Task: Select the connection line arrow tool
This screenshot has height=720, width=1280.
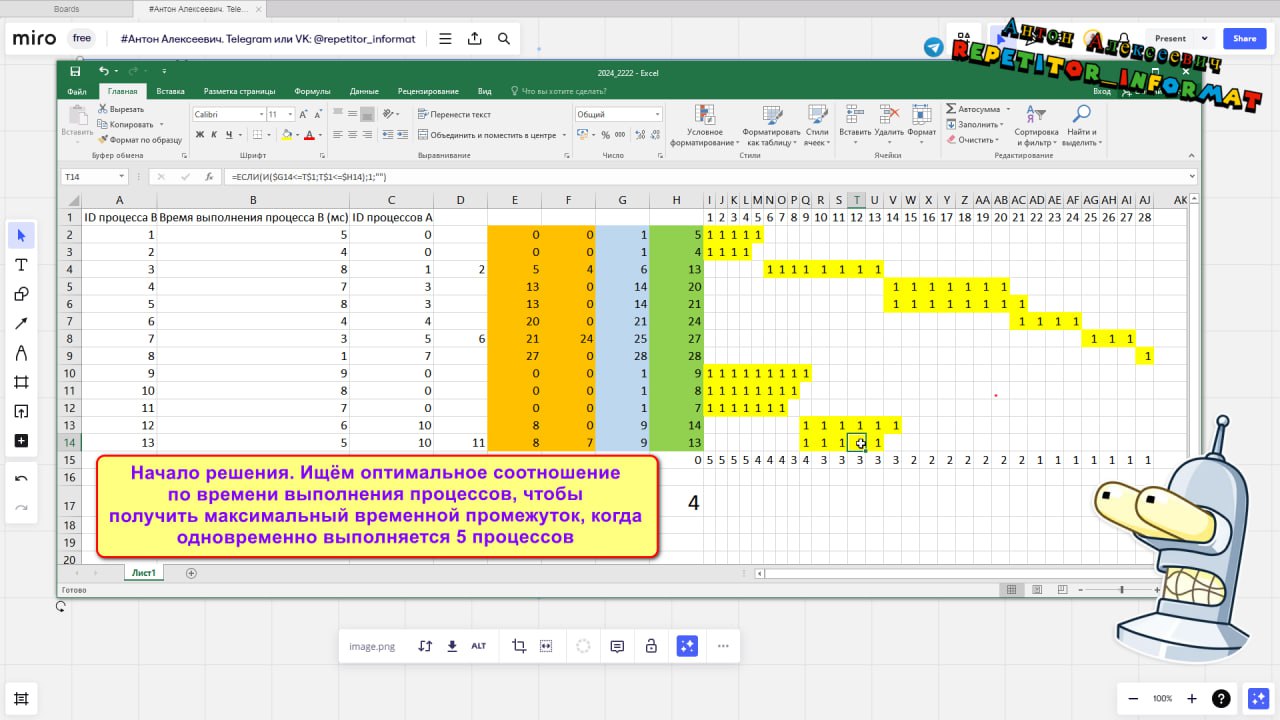Action: (21, 323)
